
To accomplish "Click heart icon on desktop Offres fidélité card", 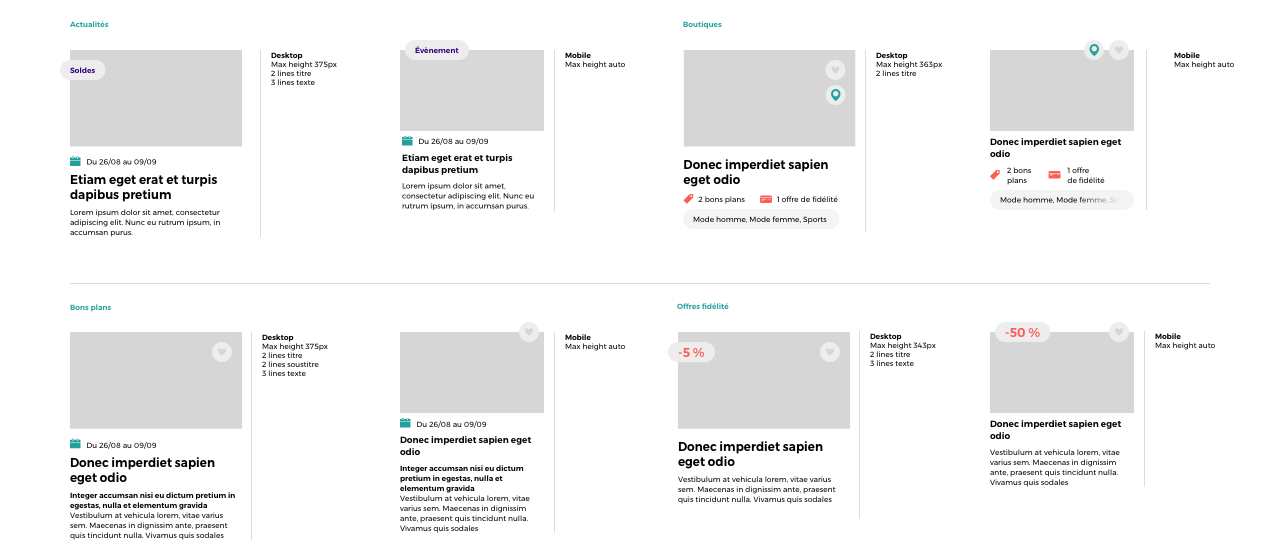I will tap(830, 352).
